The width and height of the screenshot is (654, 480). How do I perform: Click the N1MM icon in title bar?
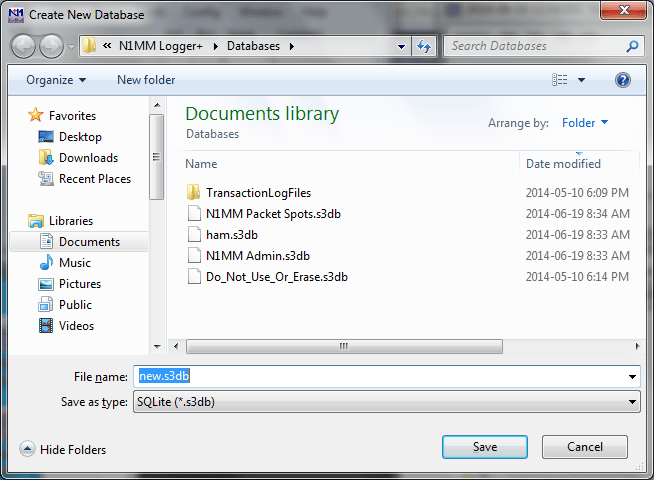pos(16,15)
